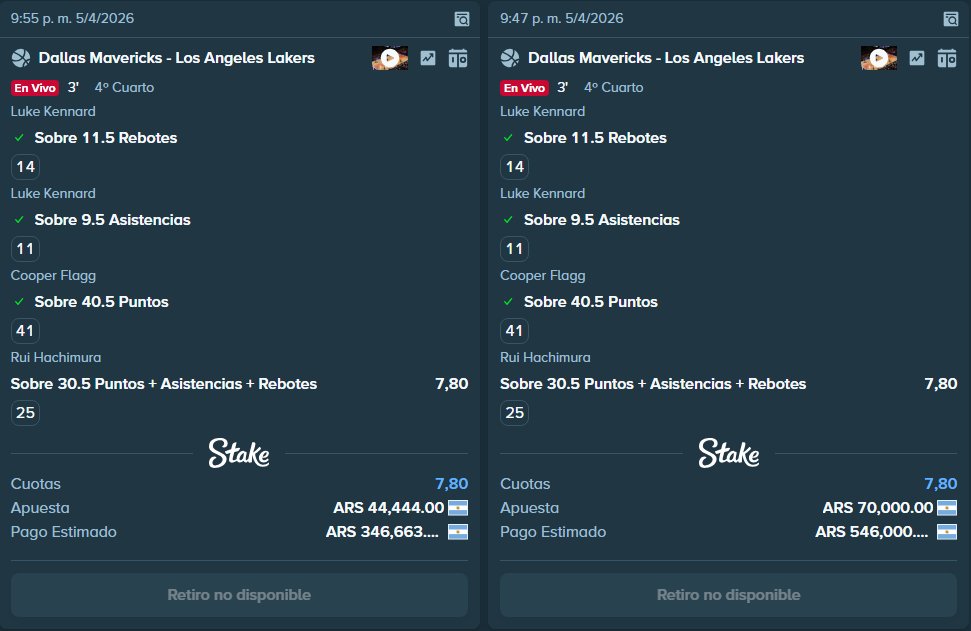
Task: Click basketball icon on 9:47 p. m. slip
Action: coord(510,58)
